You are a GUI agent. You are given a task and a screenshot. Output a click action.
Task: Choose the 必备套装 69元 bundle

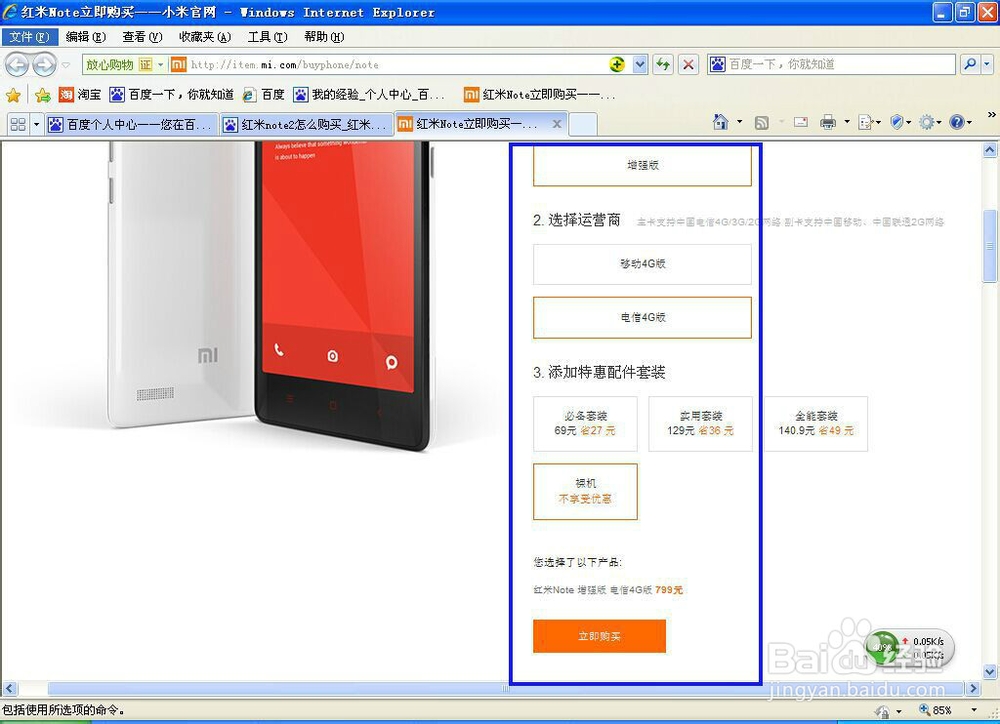click(585, 424)
